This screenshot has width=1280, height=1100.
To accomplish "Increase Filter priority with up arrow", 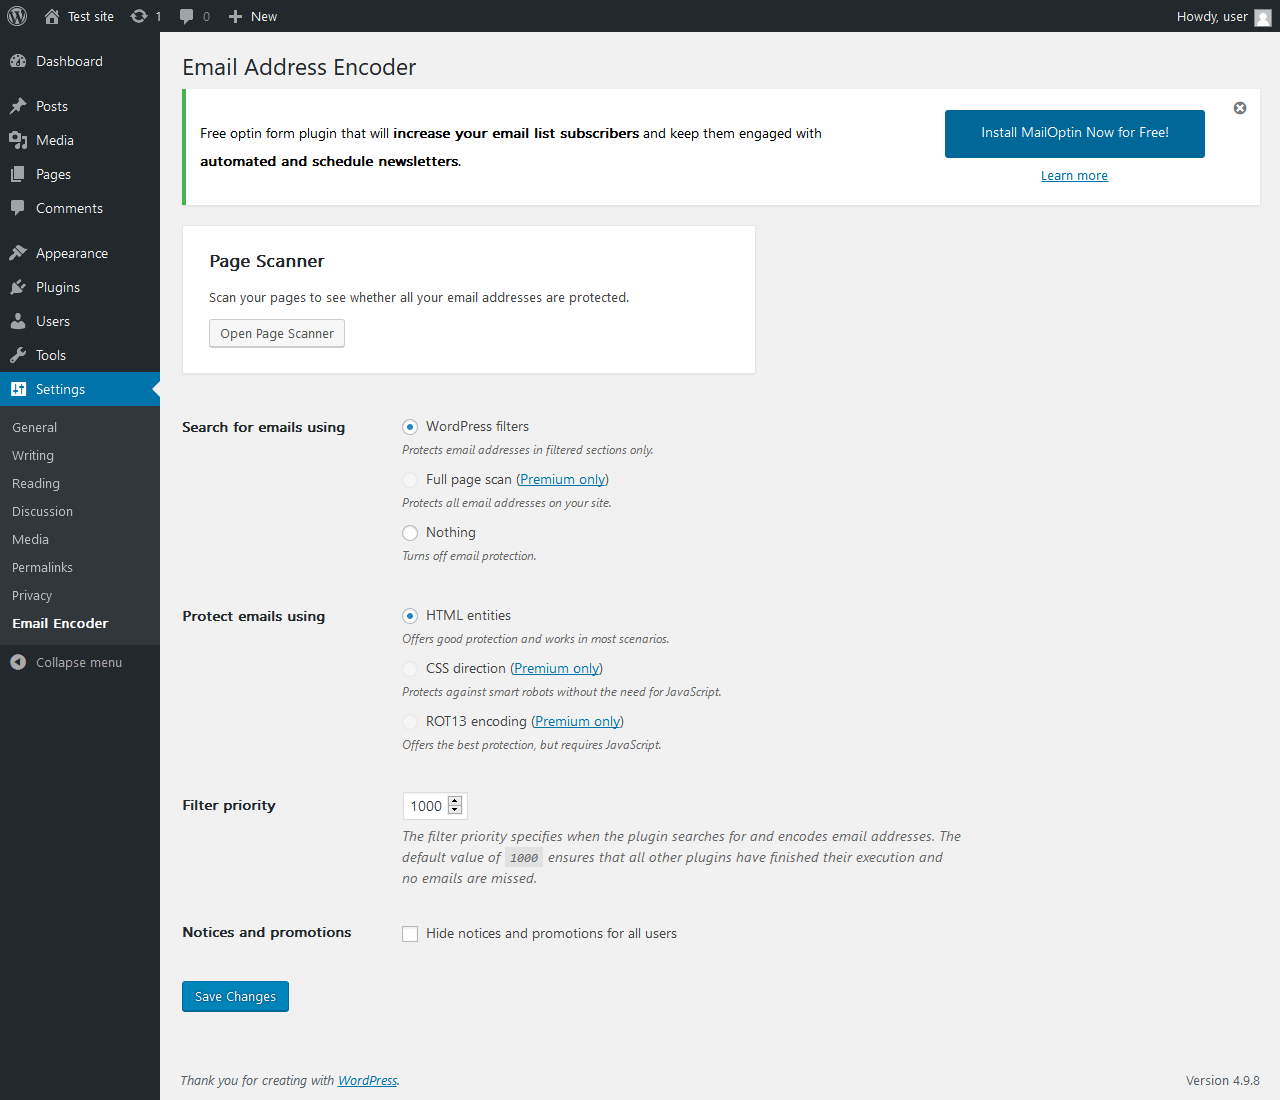I will [x=455, y=801].
